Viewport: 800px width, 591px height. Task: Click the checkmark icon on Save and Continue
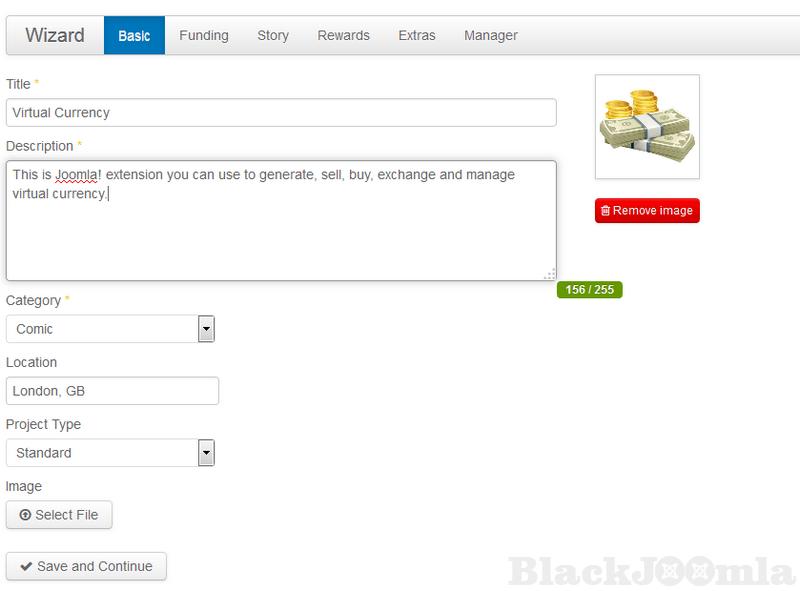point(26,566)
